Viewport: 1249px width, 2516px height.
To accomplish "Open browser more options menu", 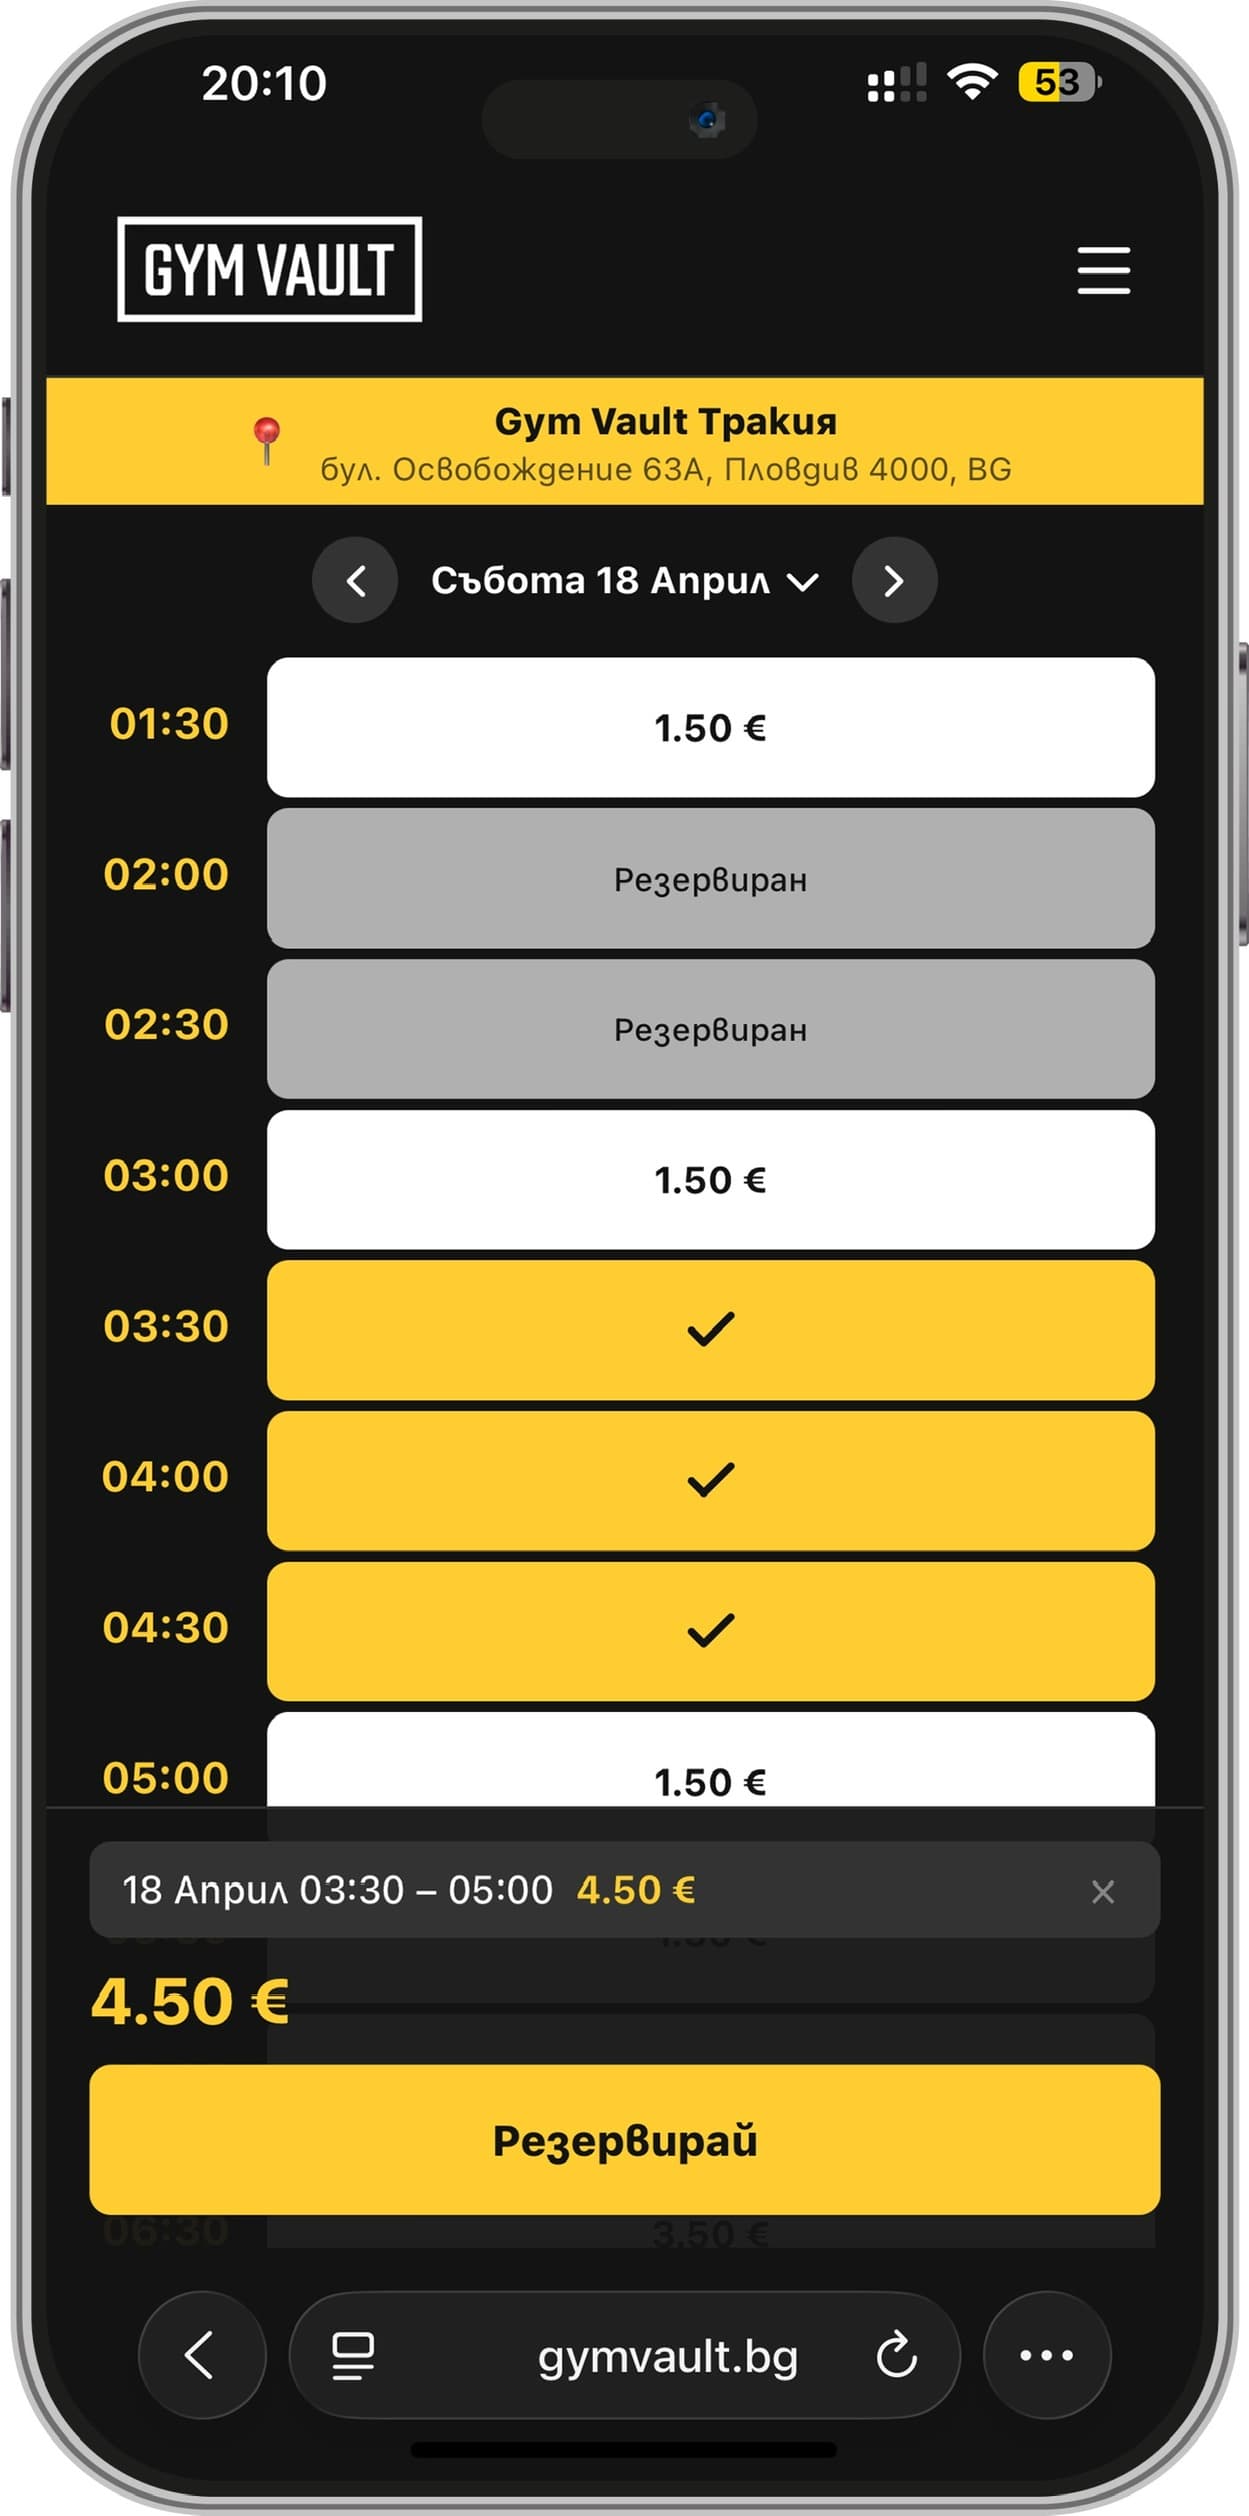I will [x=1046, y=2355].
